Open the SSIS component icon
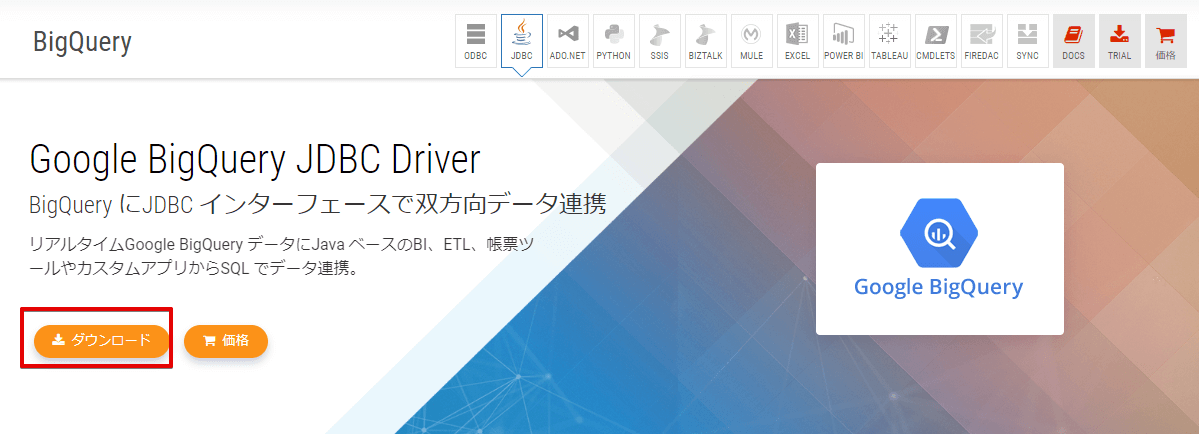Screen dimensions: 1199x434 (659, 41)
